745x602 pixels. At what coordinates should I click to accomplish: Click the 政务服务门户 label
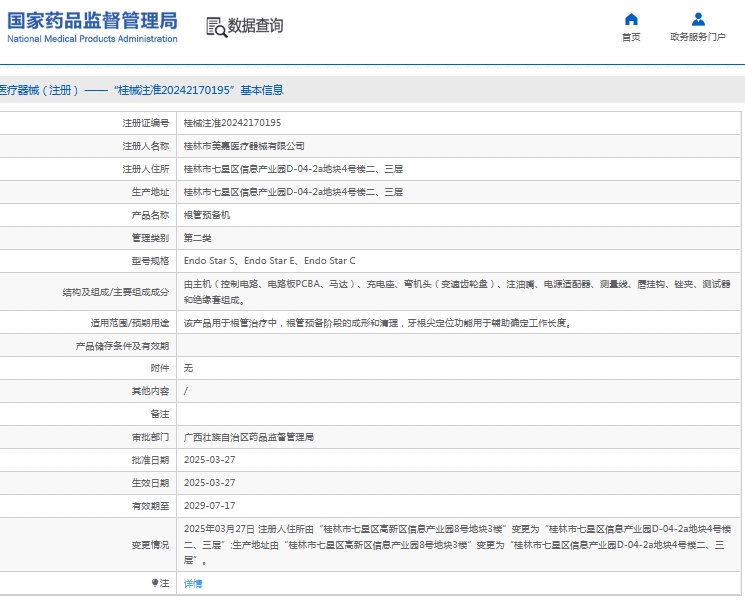(697, 37)
